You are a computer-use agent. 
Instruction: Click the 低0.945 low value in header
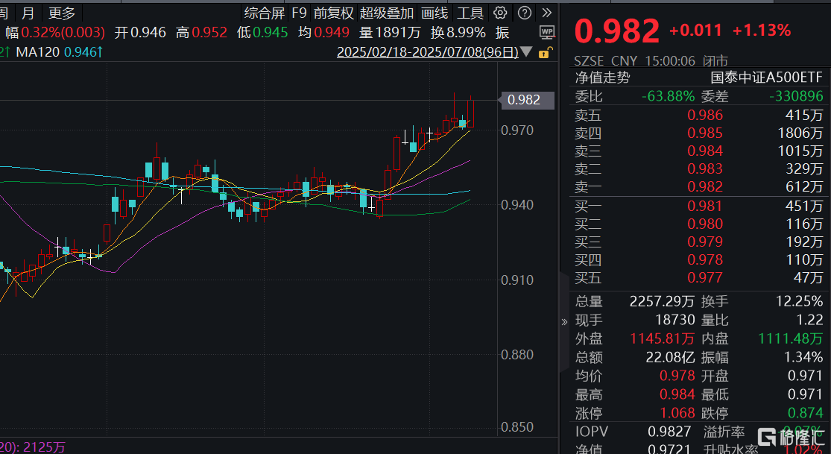tap(262, 33)
